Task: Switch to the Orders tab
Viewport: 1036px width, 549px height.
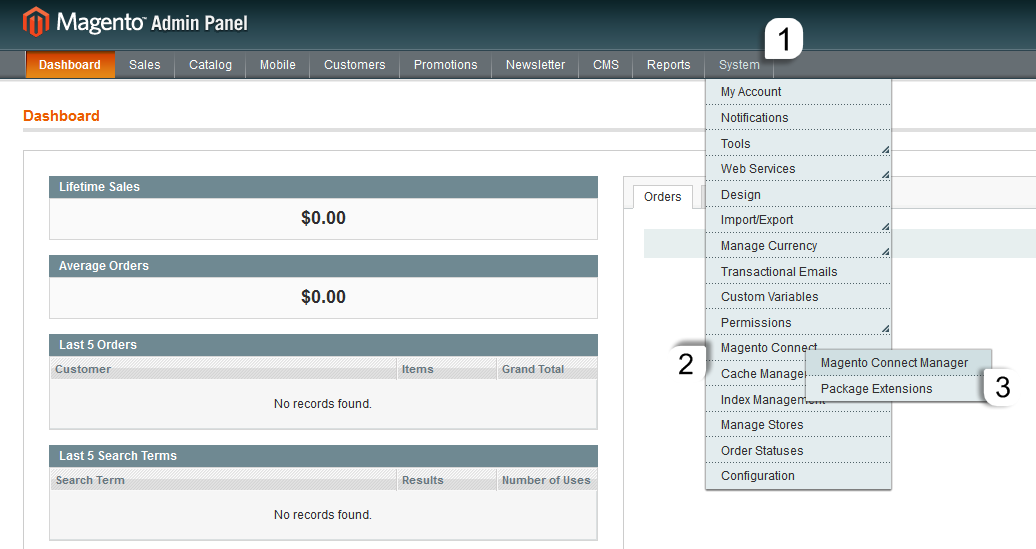Action: [x=663, y=197]
